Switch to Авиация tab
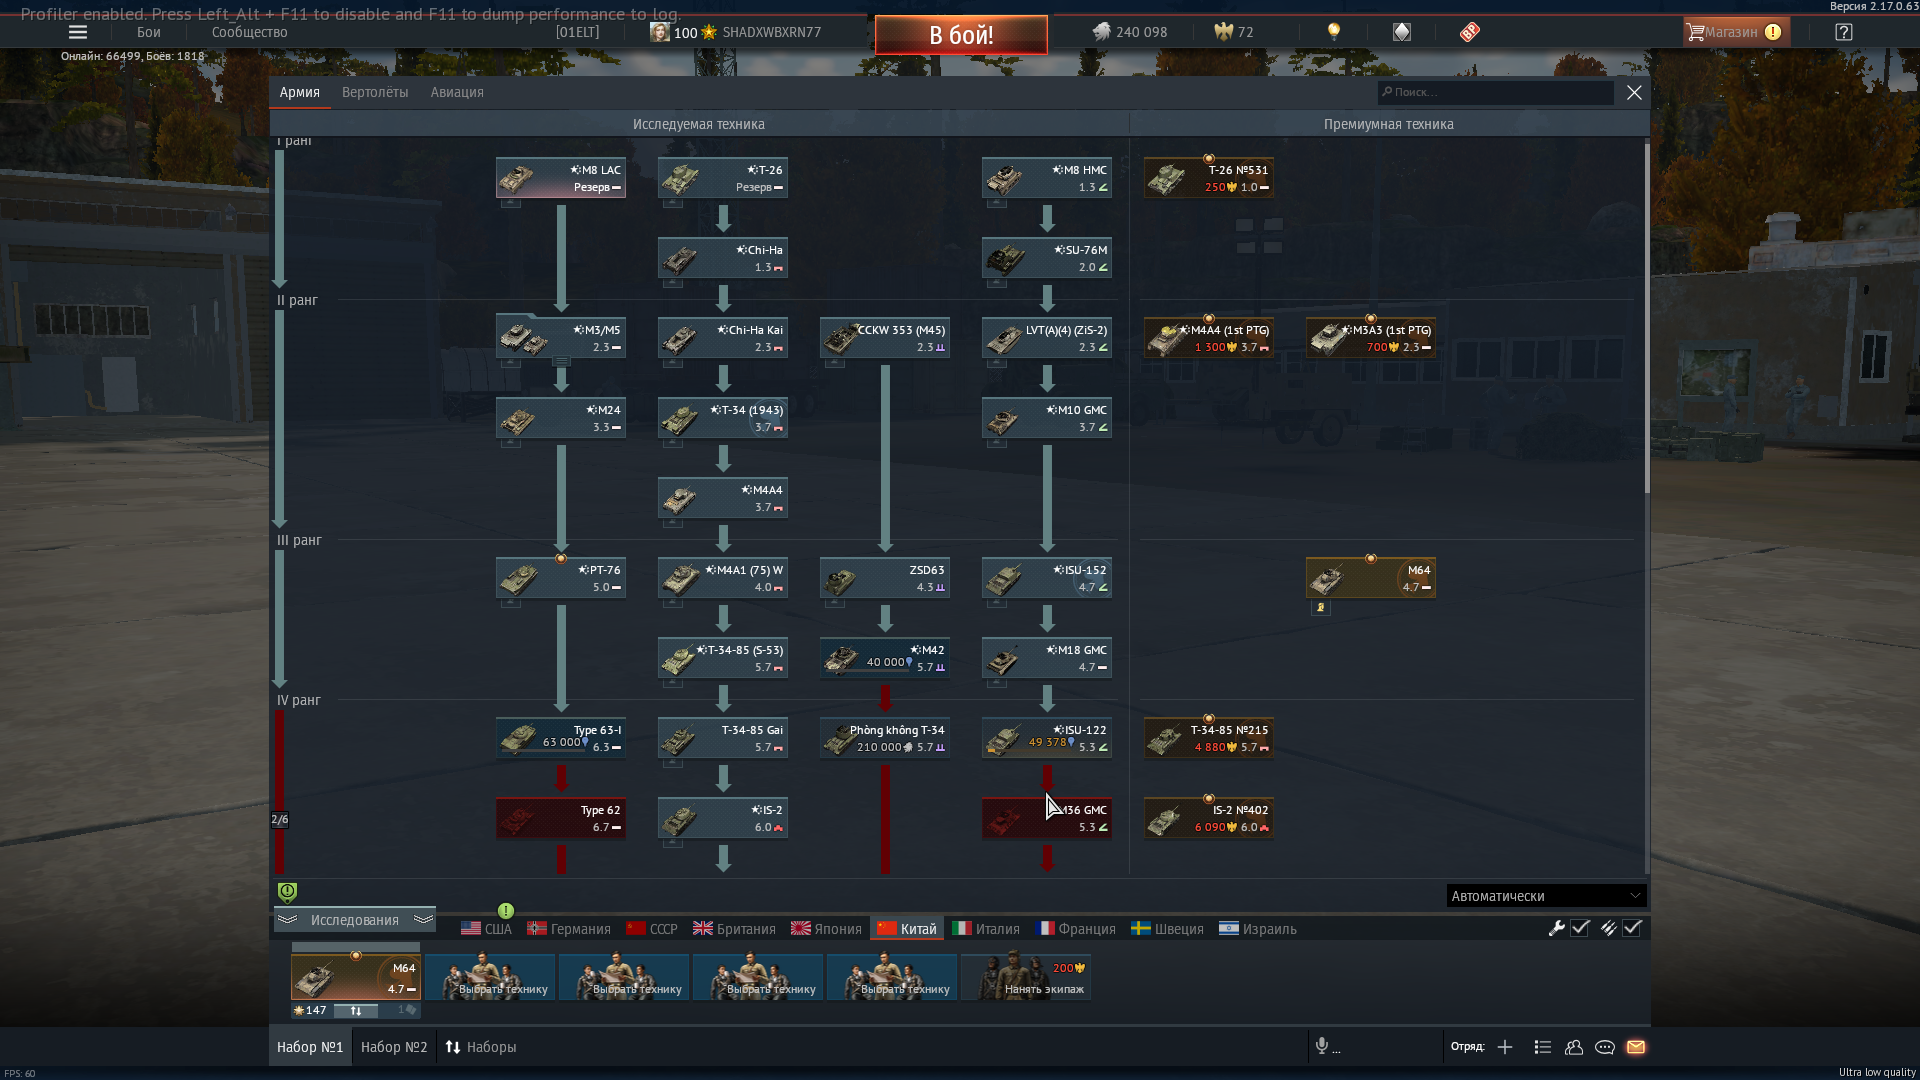 [457, 92]
